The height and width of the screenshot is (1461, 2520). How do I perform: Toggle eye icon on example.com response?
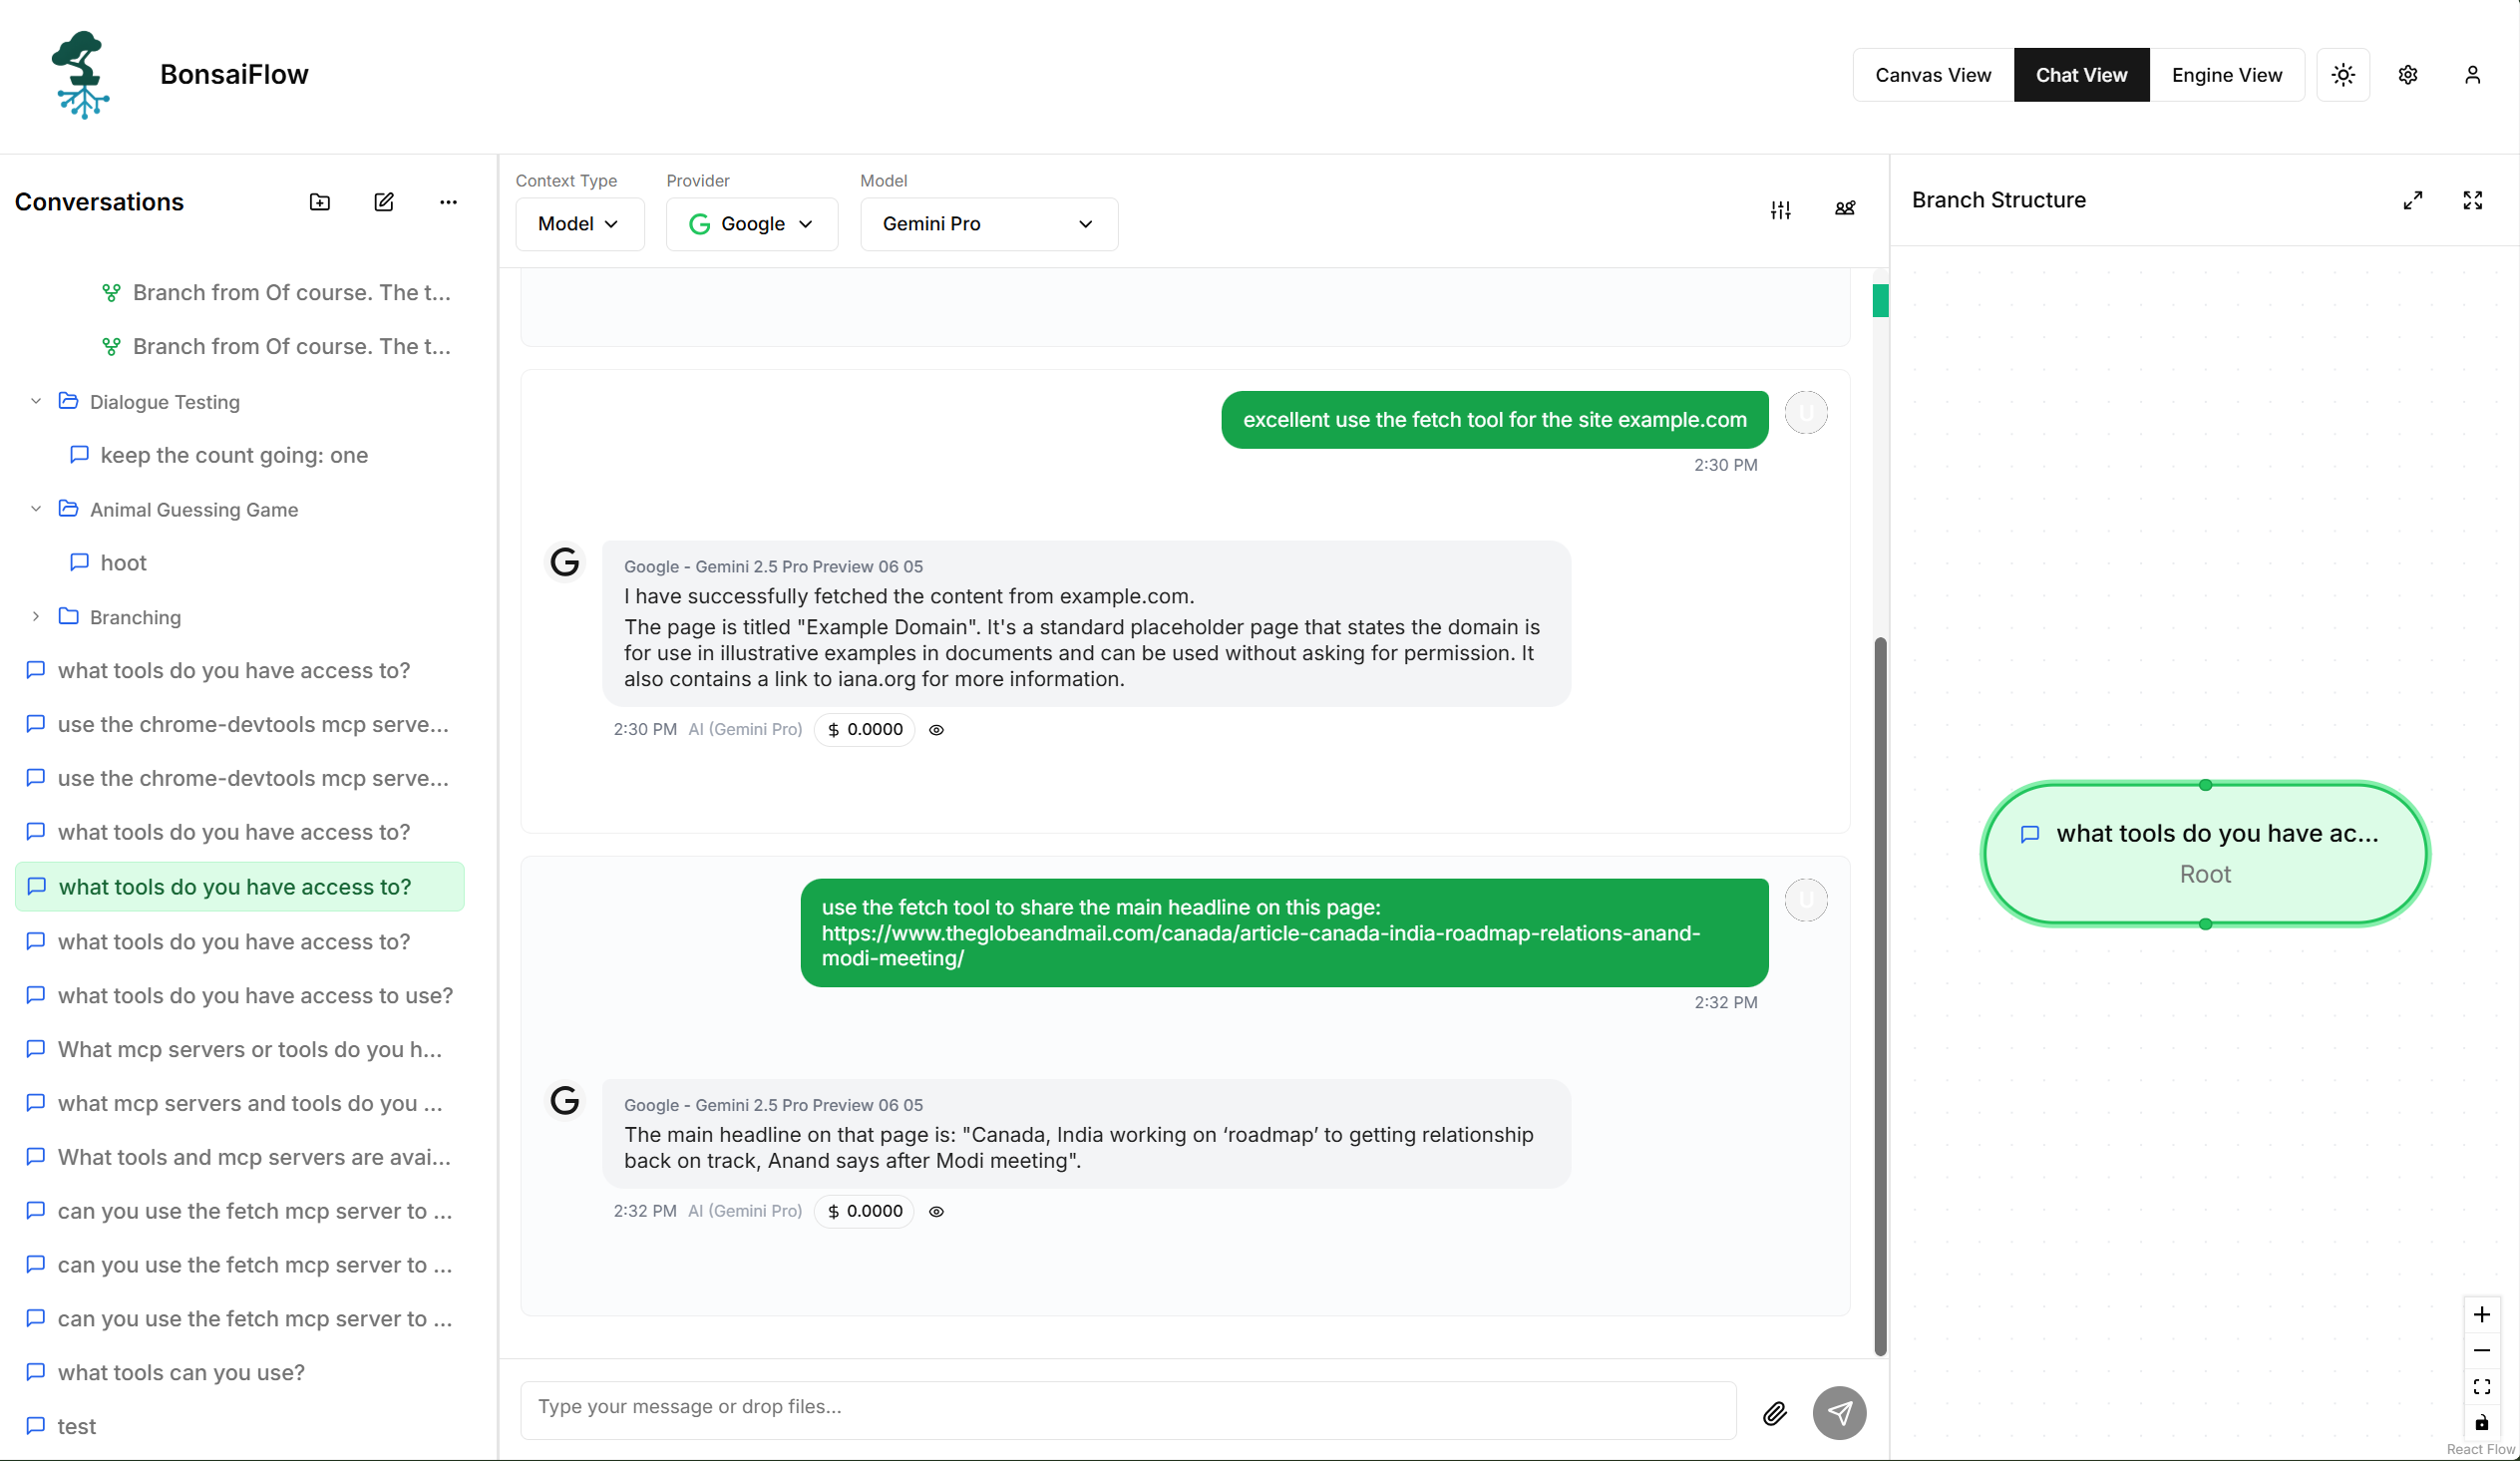tap(936, 730)
